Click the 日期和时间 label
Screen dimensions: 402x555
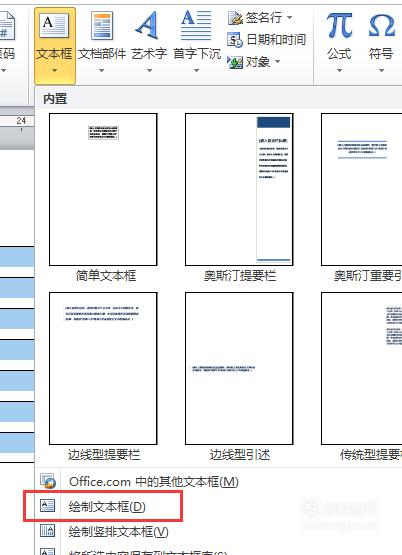pyautogui.click(x=276, y=39)
